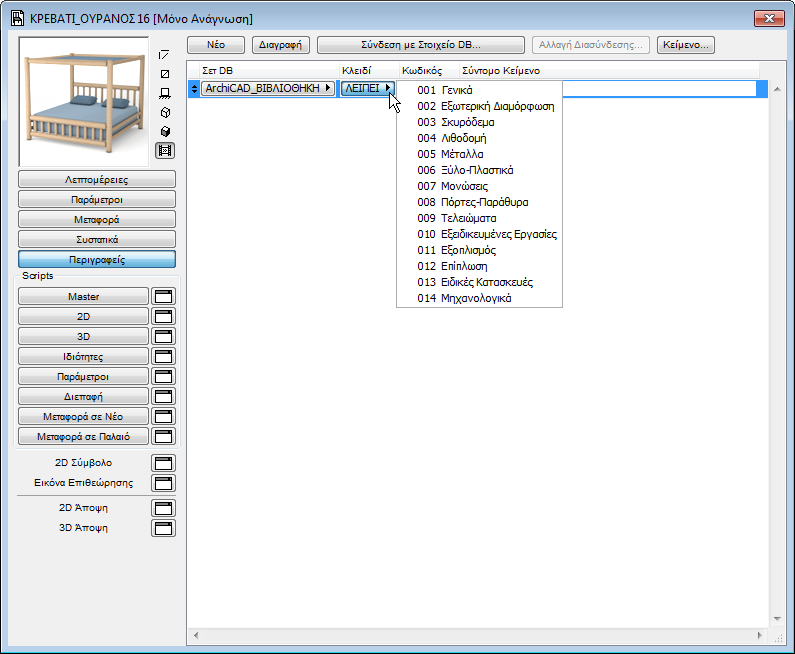Click the bed preview thumbnail
This screenshot has height=654, width=795.
(x=84, y=101)
